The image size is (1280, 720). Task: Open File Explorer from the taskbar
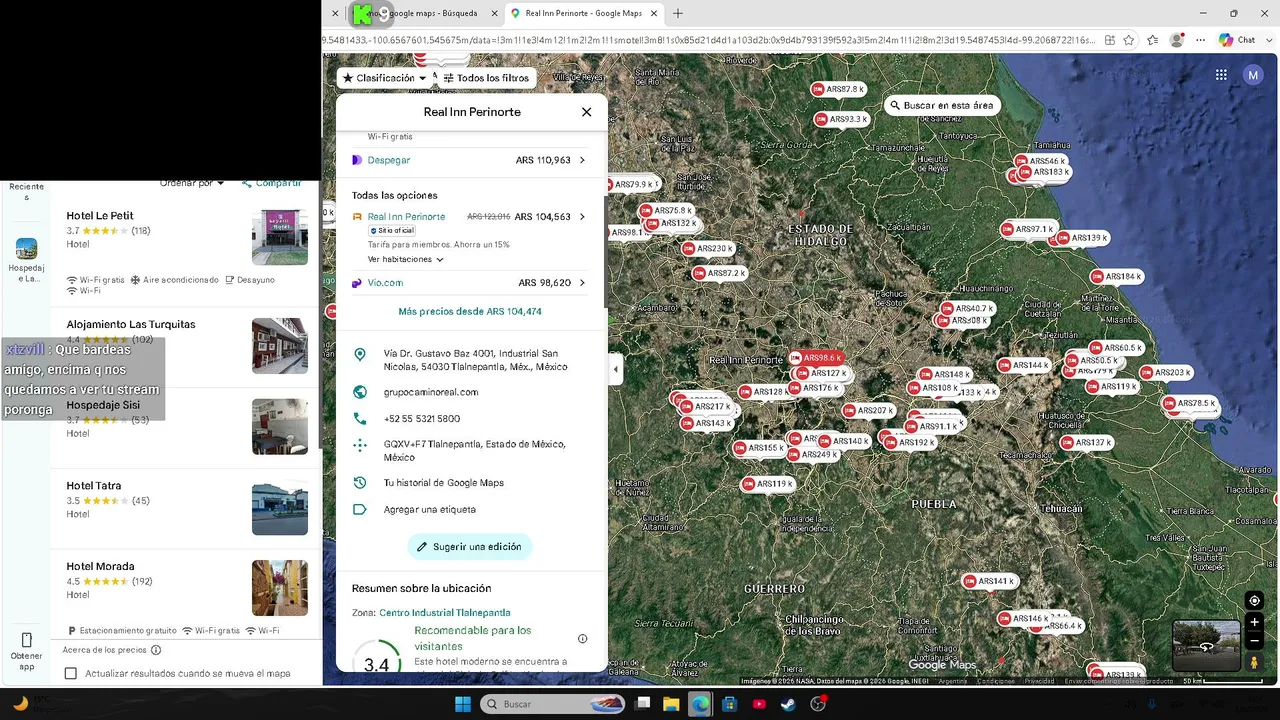pyautogui.click(x=671, y=704)
